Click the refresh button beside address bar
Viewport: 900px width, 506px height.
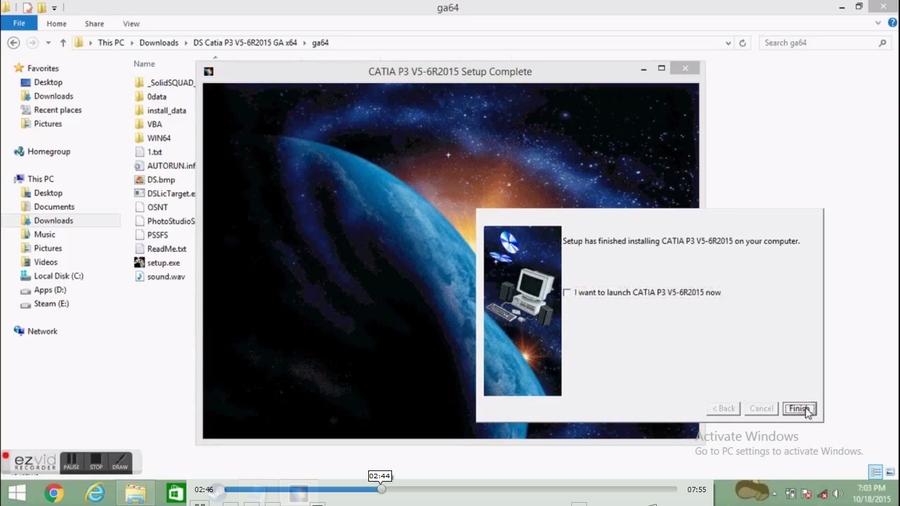(742, 43)
